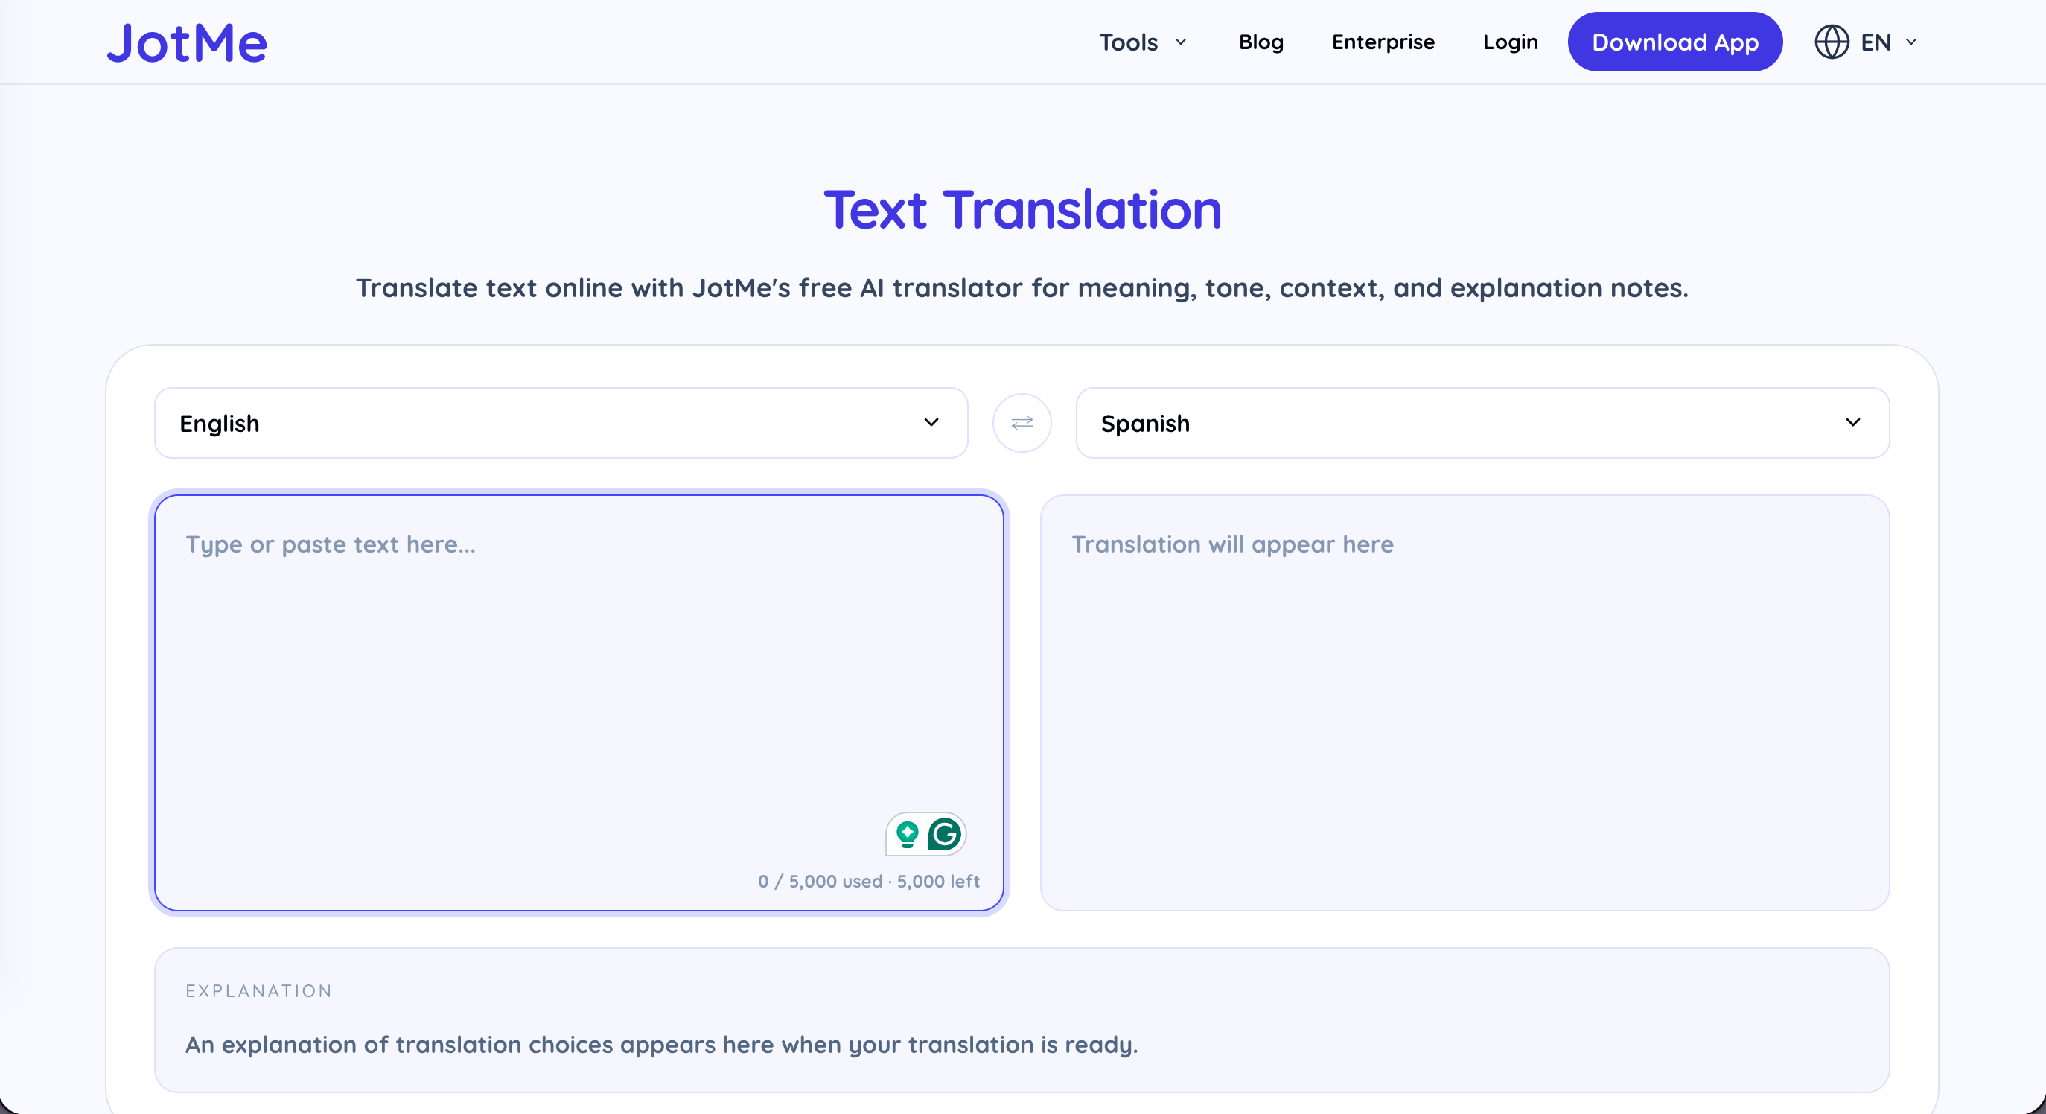Go to the Blog page

click(1261, 42)
